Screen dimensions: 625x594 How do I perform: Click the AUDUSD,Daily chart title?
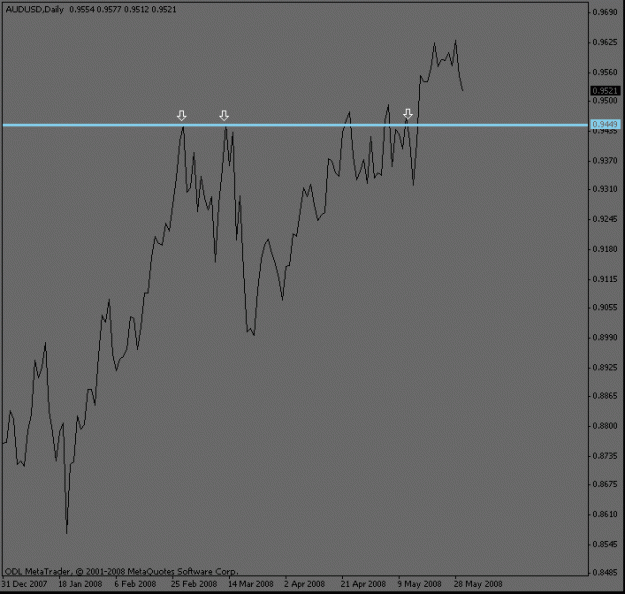[34, 10]
